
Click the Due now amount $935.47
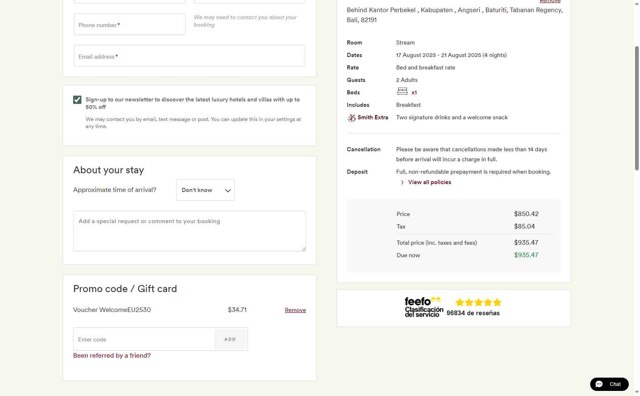(x=526, y=255)
